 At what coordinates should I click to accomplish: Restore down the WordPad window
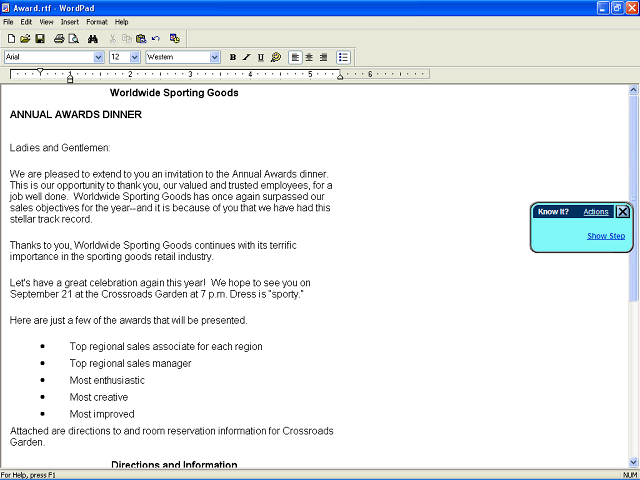coord(618,8)
